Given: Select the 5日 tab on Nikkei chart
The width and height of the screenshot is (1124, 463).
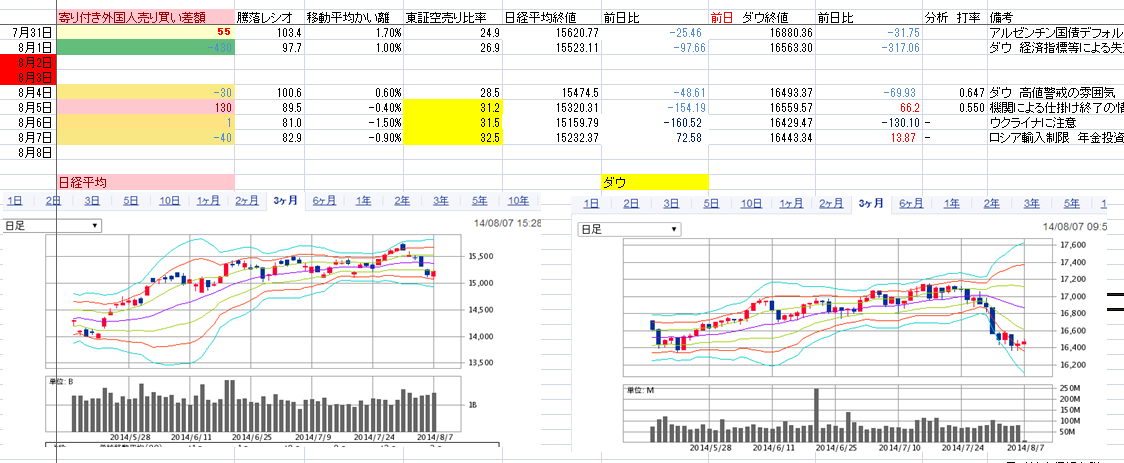Looking at the screenshot, I should click(131, 200).
